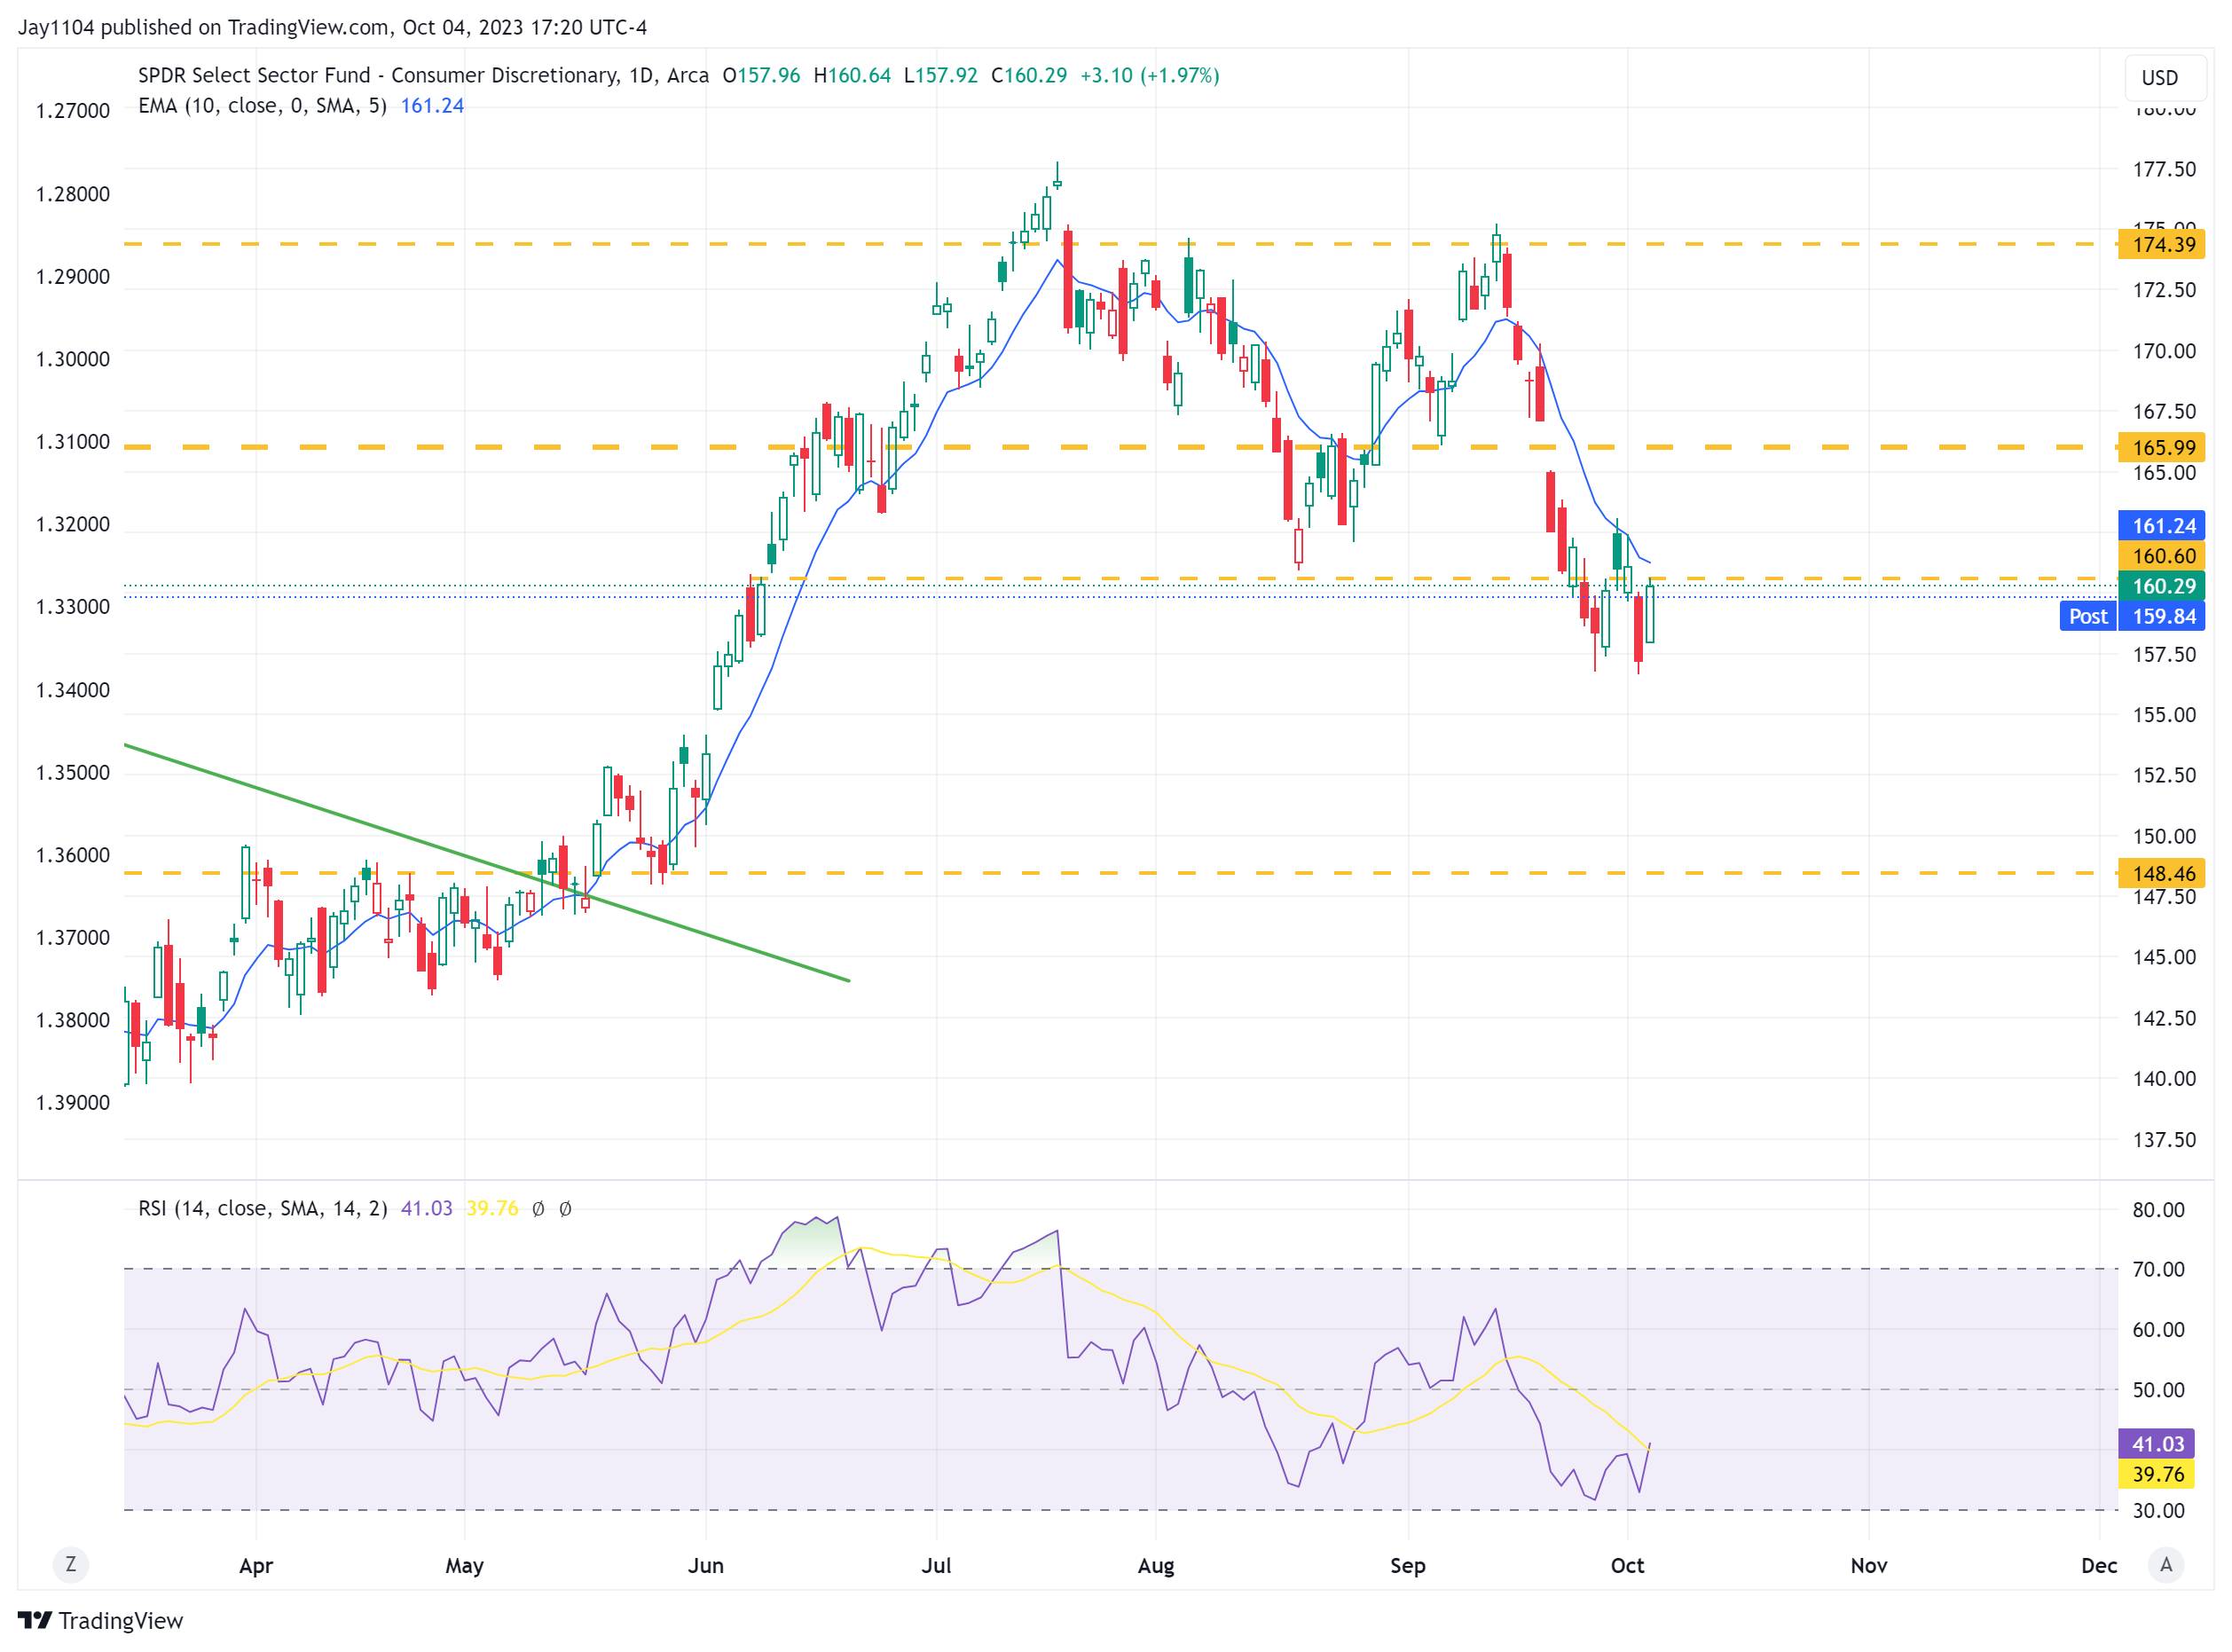Image resolution: width=2232 pixels, height=1652 pixels.
Task: Click the 148.46 yellow price label
Action: pyautogui.click(x=2161, y=873)
